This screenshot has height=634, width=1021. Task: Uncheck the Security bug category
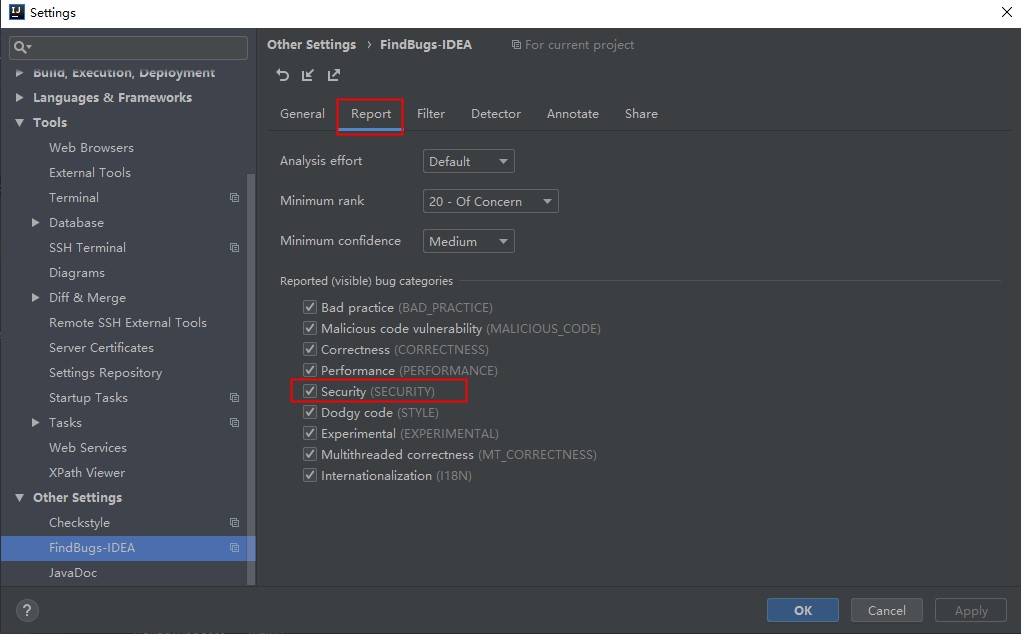310,392
